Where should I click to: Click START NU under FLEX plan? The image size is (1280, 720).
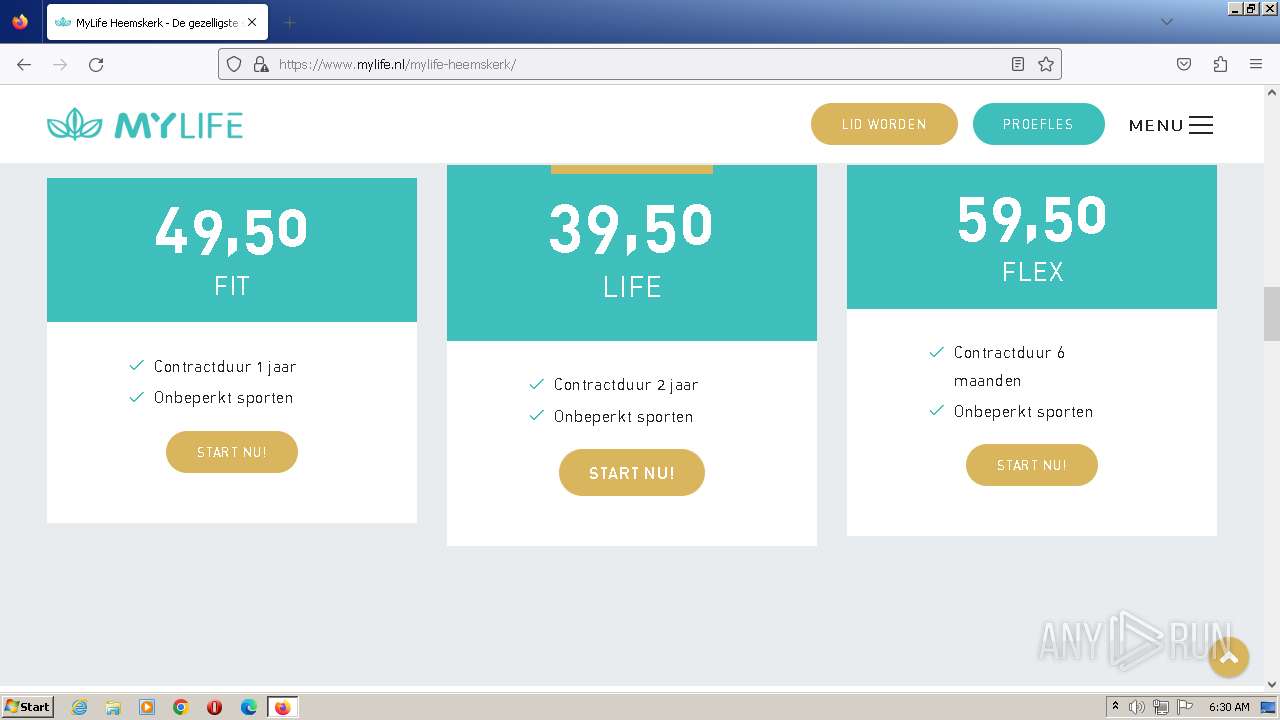click(x=1032, y=465)
